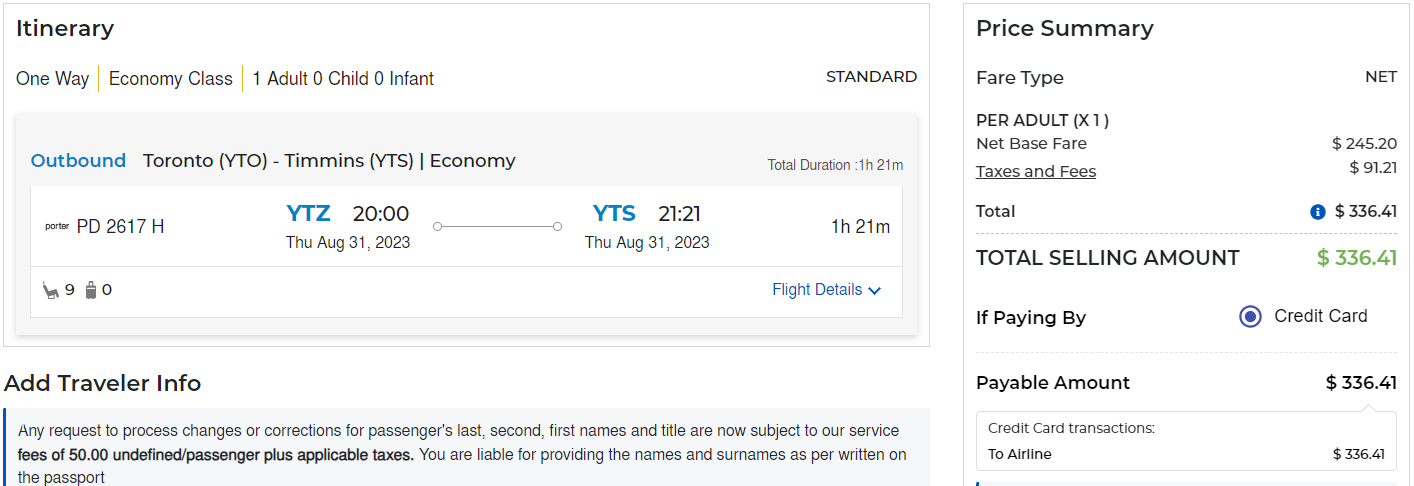
Task: Click the YTS arrival airport code
Action: tap(614, 214)
